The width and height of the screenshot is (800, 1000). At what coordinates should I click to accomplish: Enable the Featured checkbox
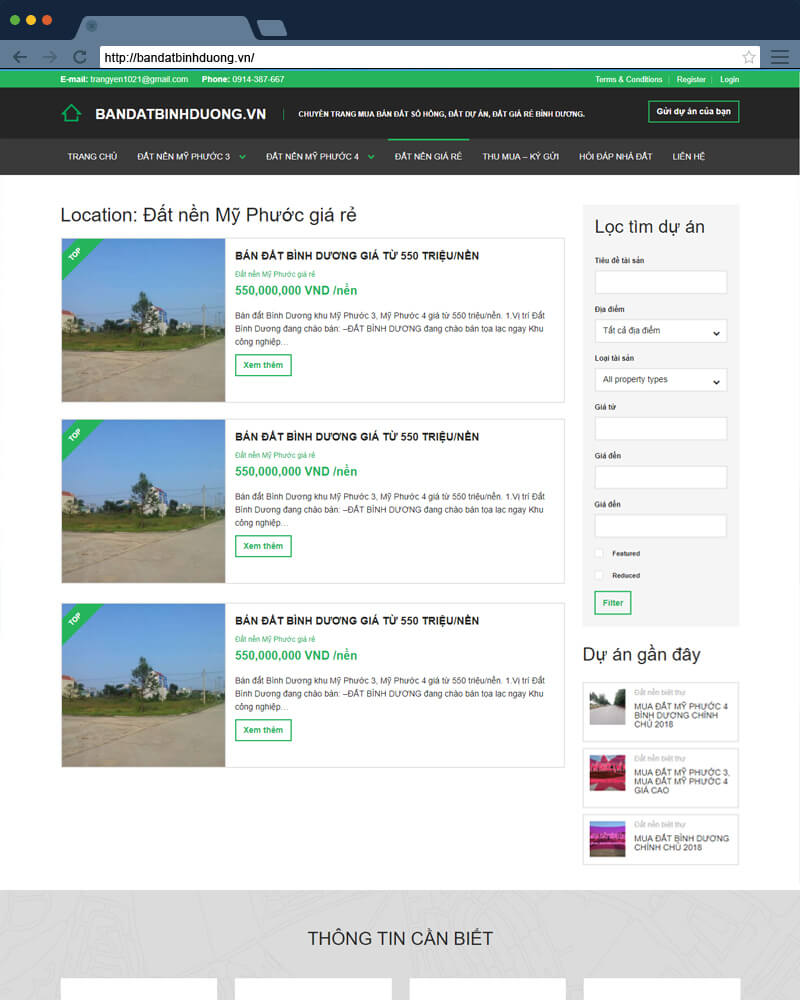coord(599,553)
